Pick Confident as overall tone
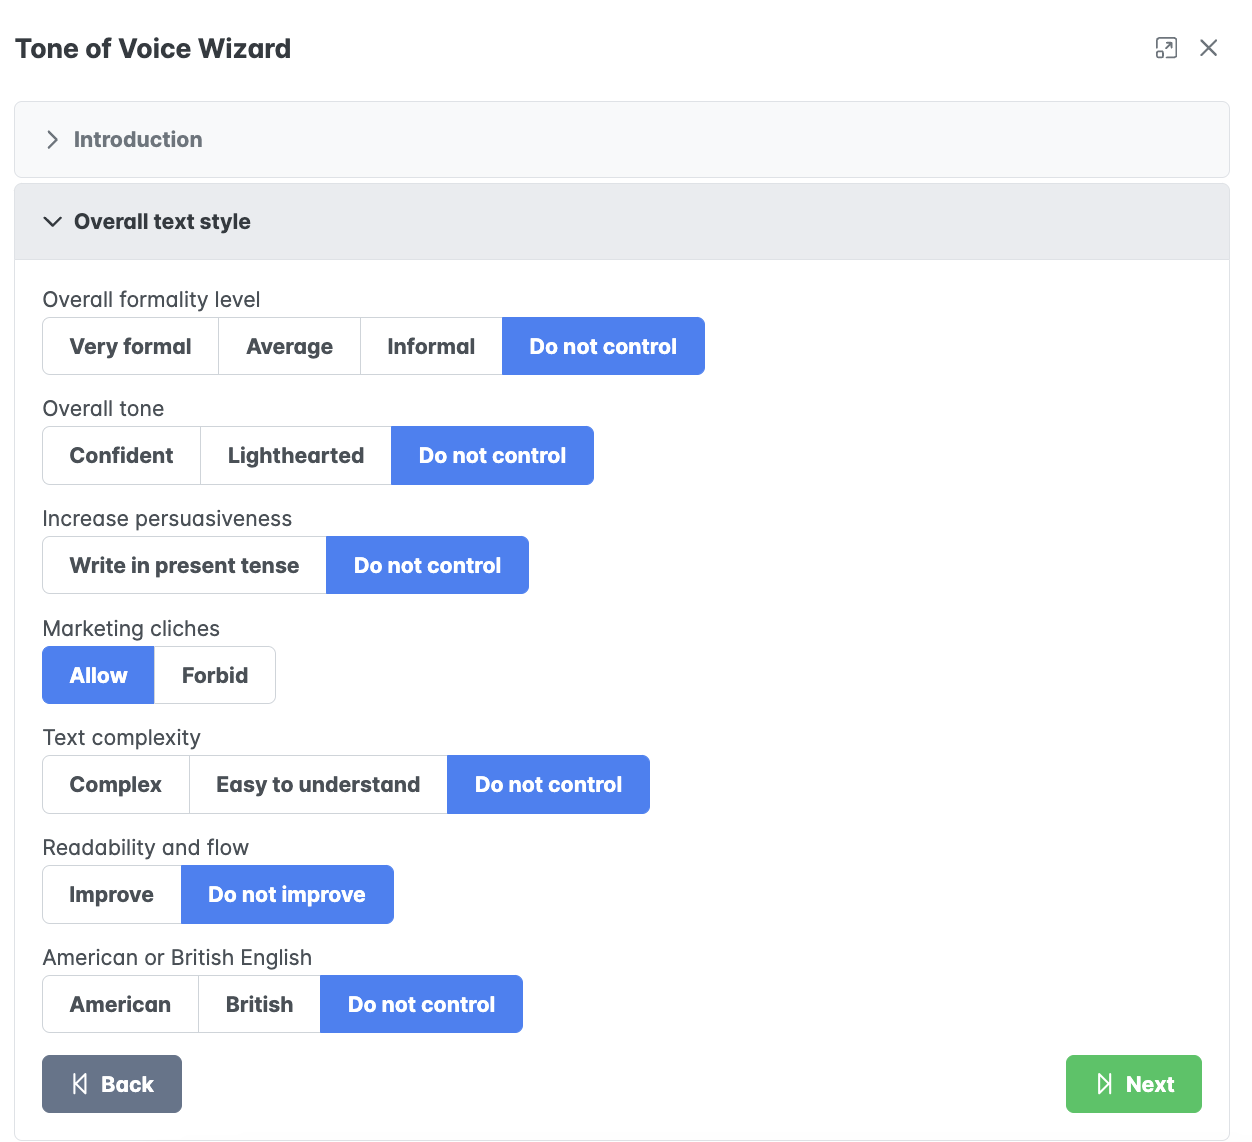Screen dimensions: 1252x1142 pyautogui.click(x=121, y=456)
